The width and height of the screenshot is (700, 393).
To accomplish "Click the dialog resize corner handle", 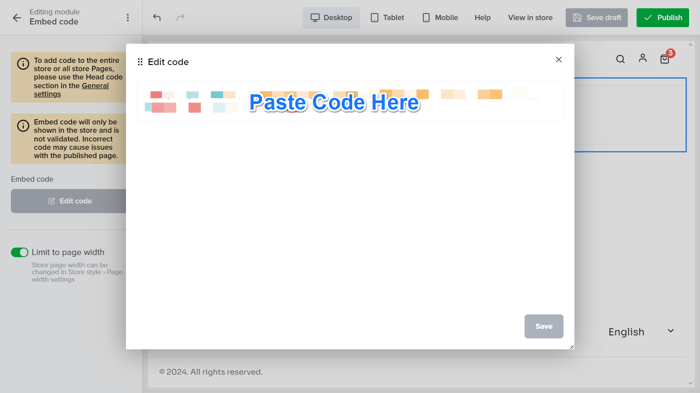I will (x=571, y=347).
